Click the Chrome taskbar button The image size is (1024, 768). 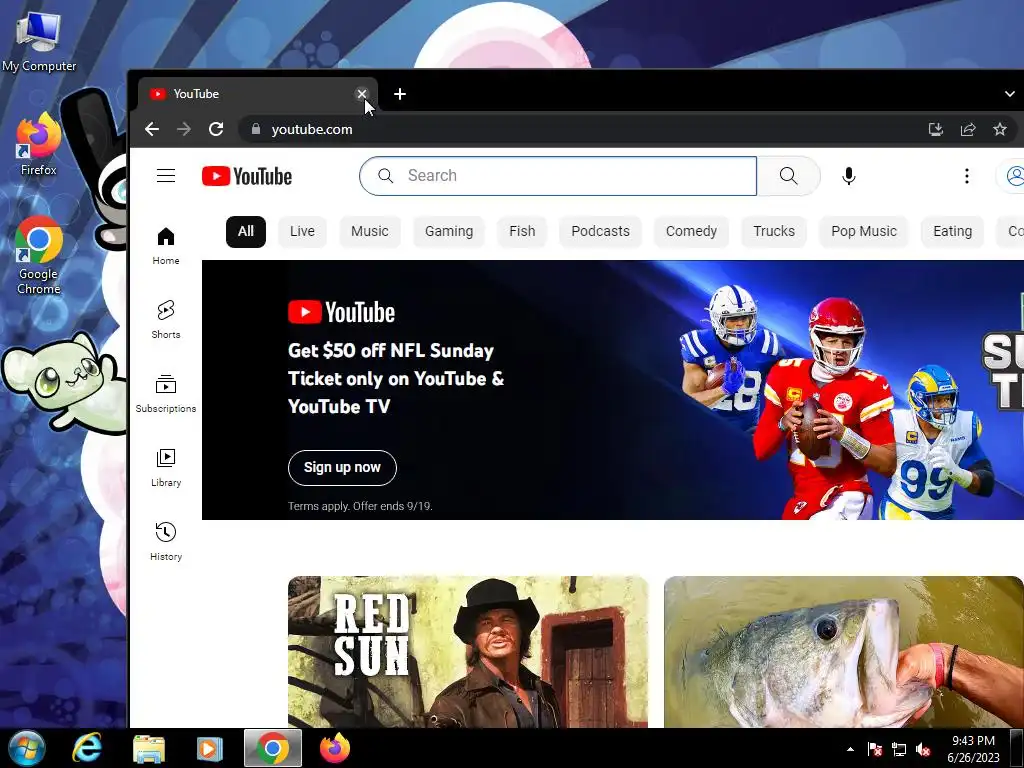pyautogui.click(x=273, y=748)
